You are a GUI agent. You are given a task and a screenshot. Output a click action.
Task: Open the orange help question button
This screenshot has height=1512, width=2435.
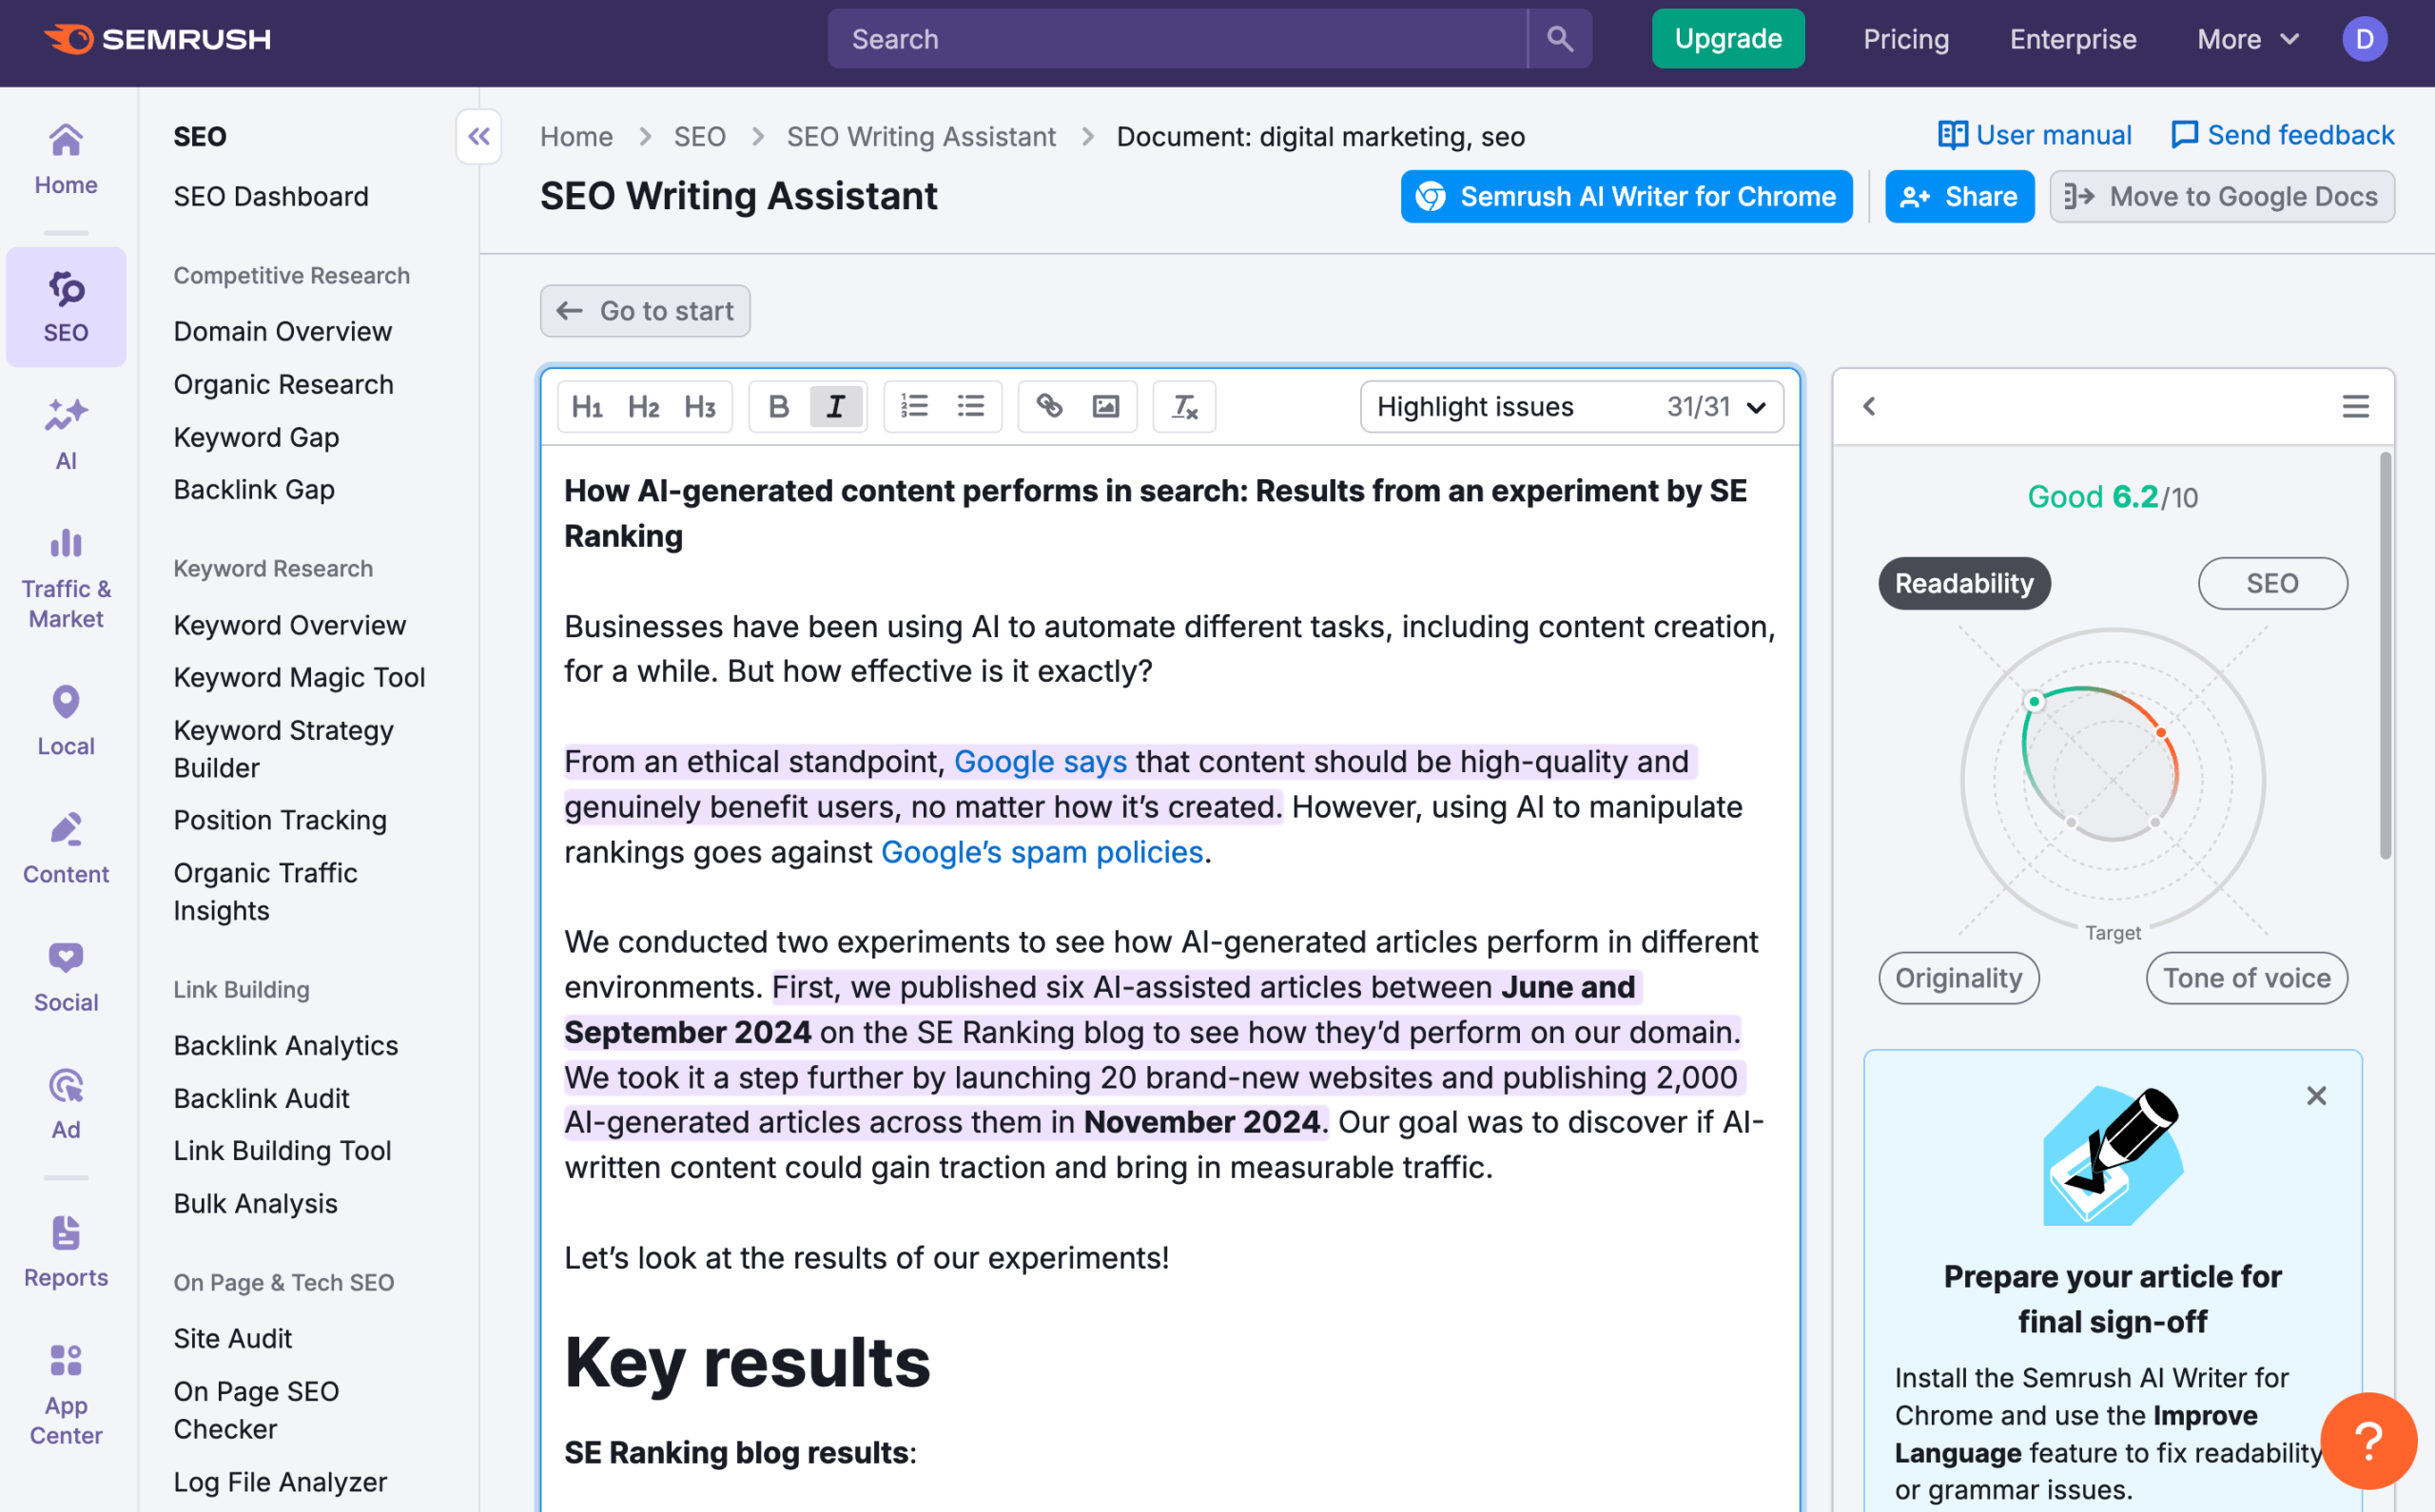click(2368, 1440)
